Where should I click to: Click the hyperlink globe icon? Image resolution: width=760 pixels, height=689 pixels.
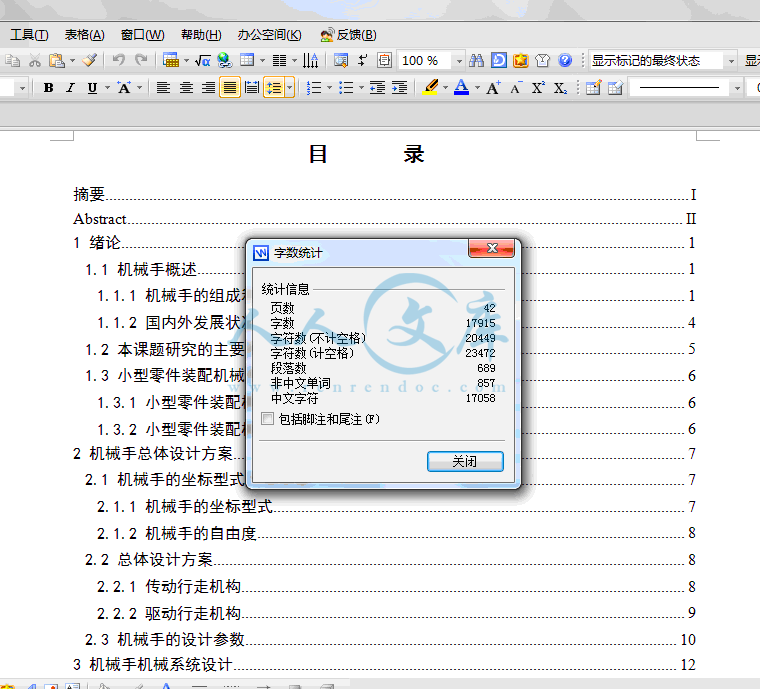coord(224,61)
